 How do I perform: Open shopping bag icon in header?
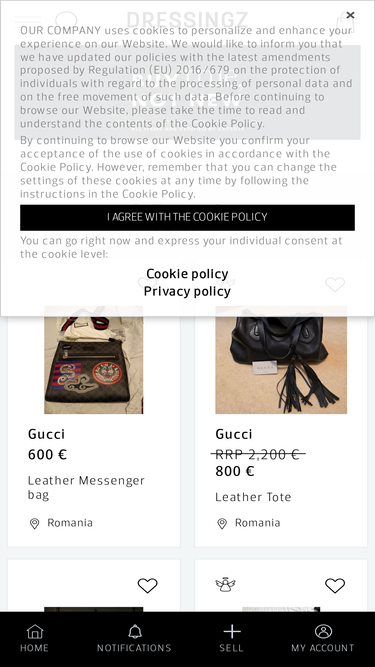[x=345, y=22]
